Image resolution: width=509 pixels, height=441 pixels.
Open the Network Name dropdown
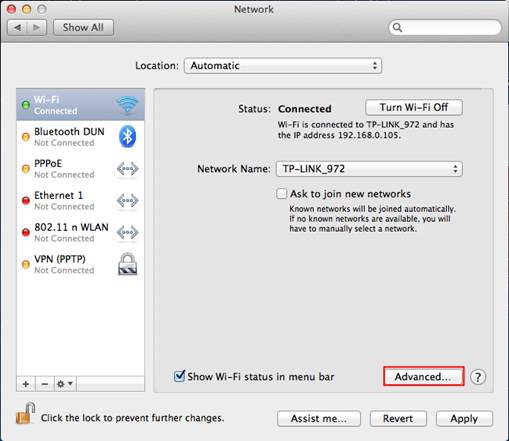pyautogui.click(x=369, y=169)
